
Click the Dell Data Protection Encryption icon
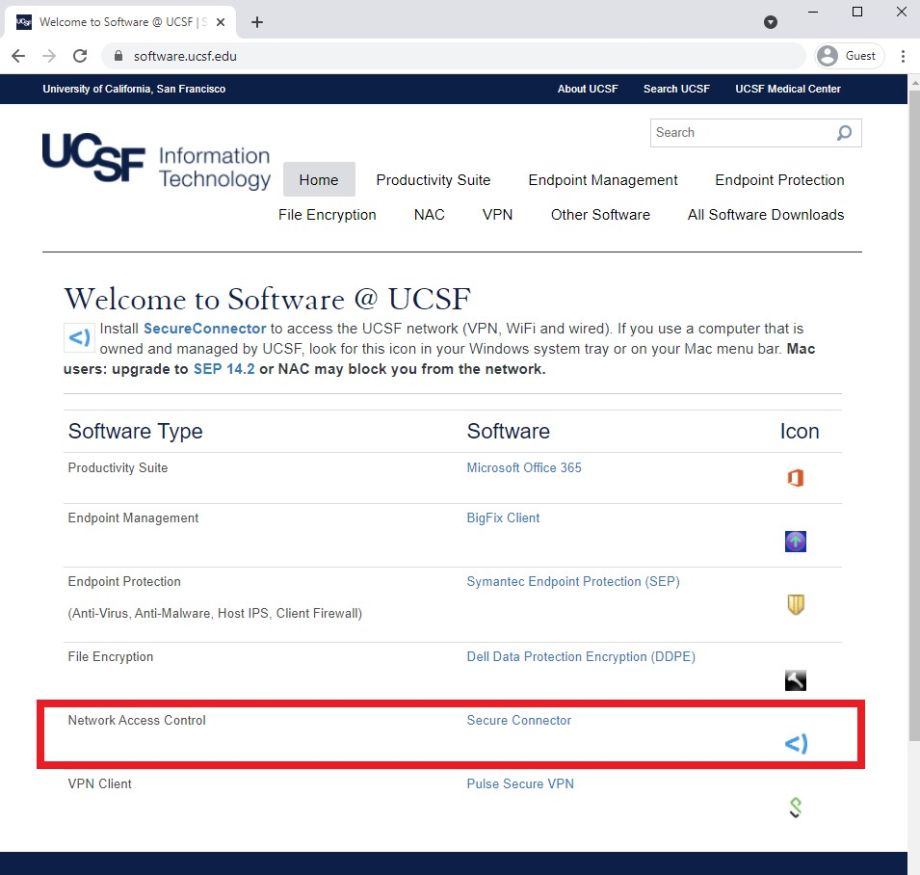point(795,681)
